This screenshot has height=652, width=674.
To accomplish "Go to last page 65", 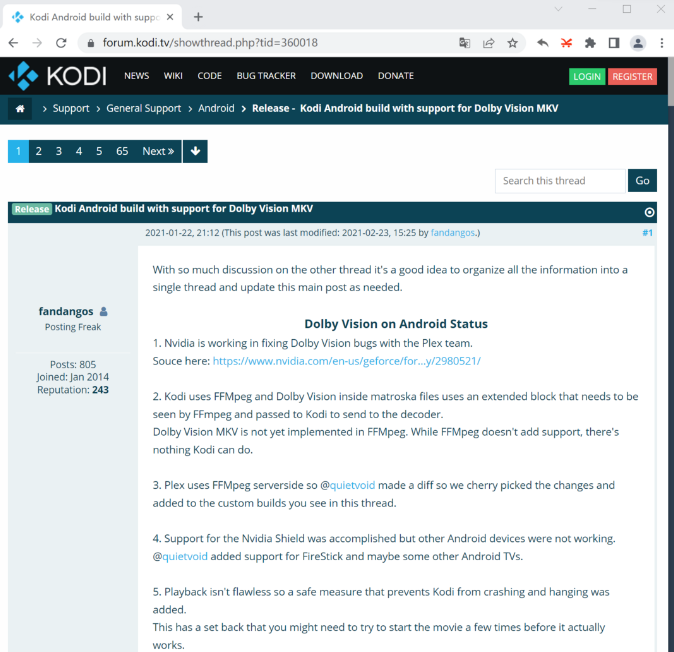I will pyautogui.click(x=122, y=151).
